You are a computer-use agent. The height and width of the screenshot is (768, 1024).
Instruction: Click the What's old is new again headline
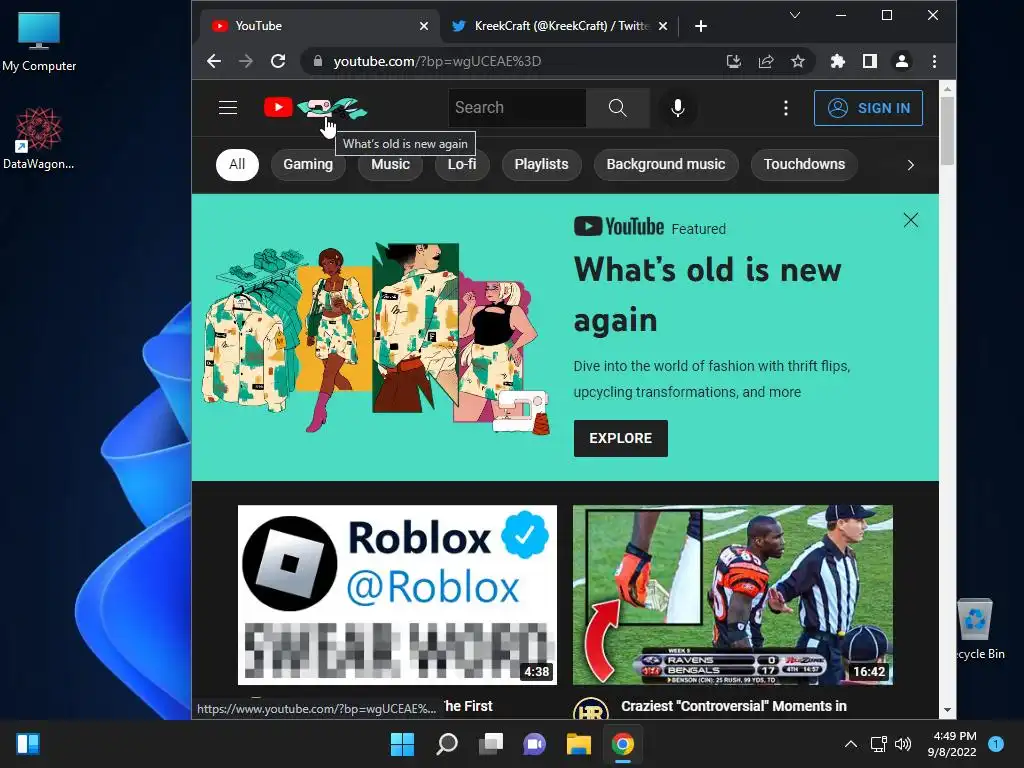tap(707, 295)
